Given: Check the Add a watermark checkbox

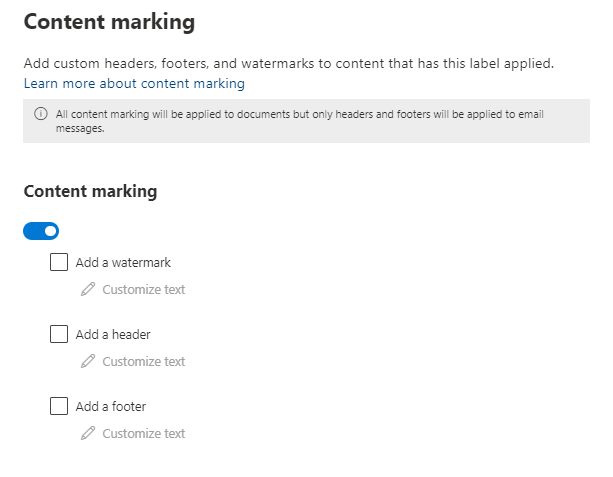Looking at the screenshot, I should 59,262.
